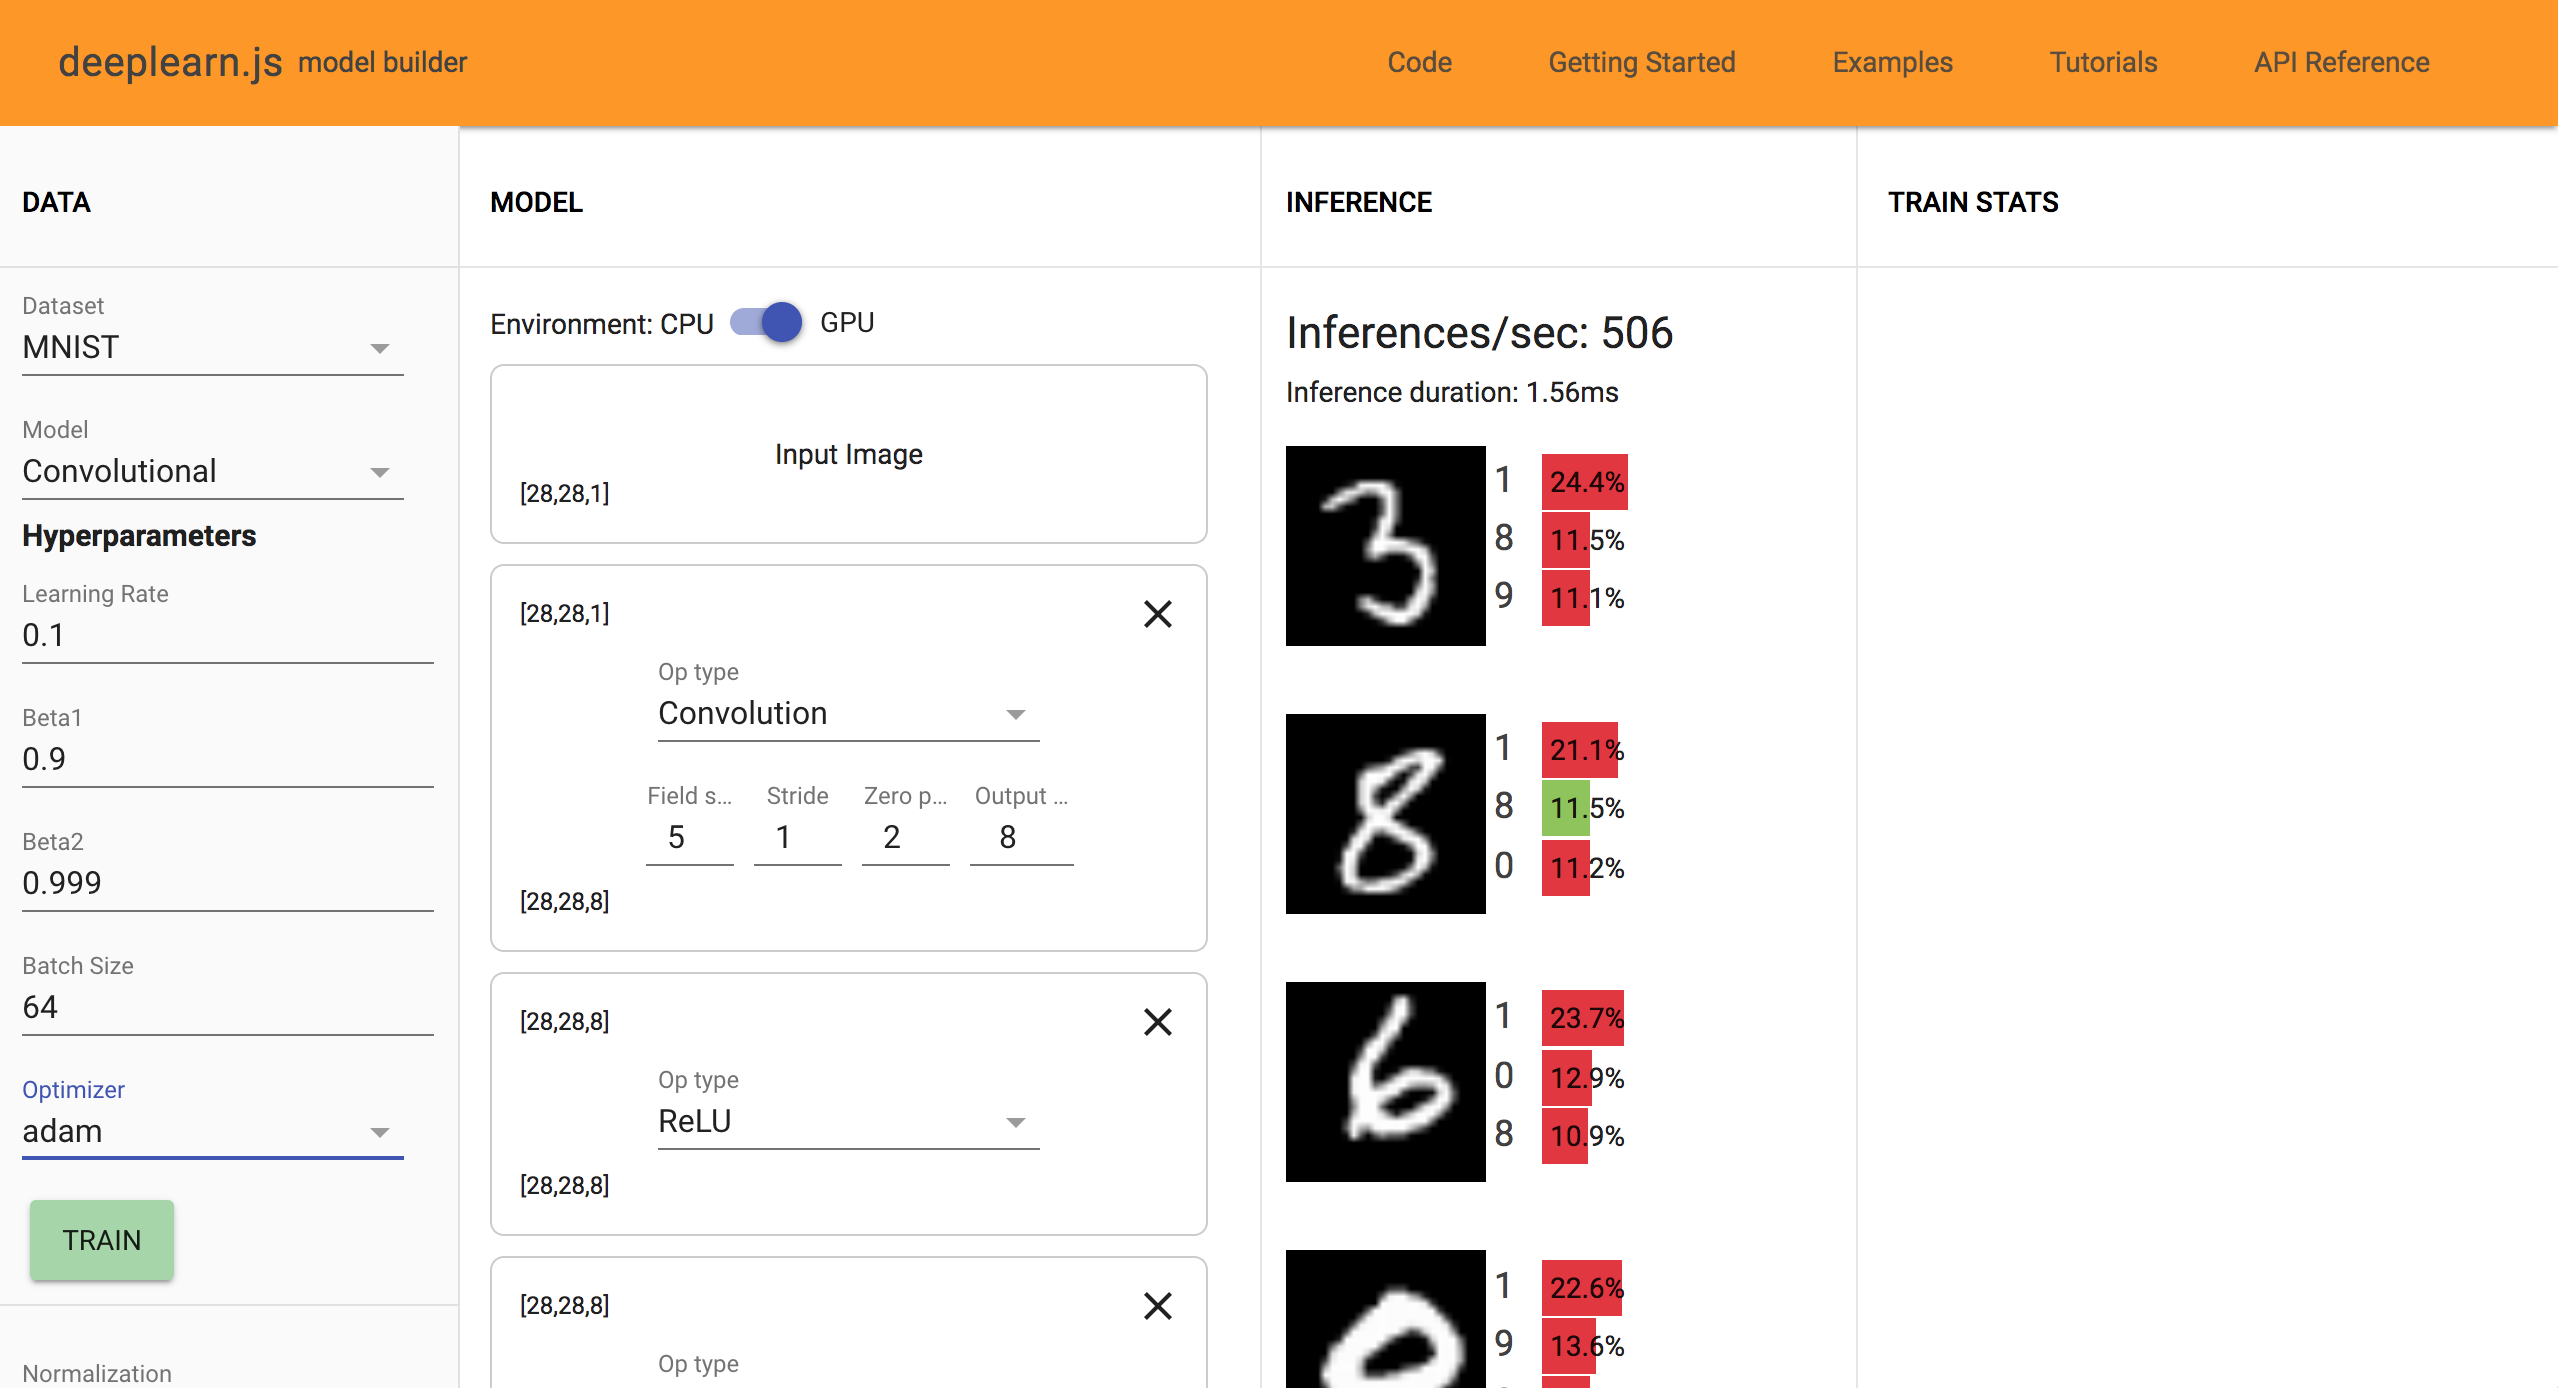Click the deeplearn.js model builder logo

click(262, 62)
